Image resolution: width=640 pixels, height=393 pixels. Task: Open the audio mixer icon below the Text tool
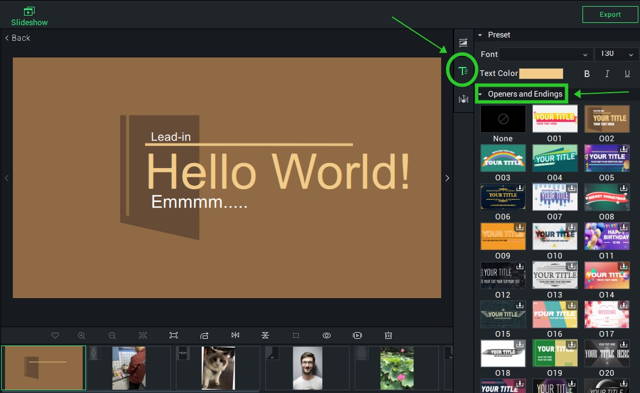click(463, 99)
